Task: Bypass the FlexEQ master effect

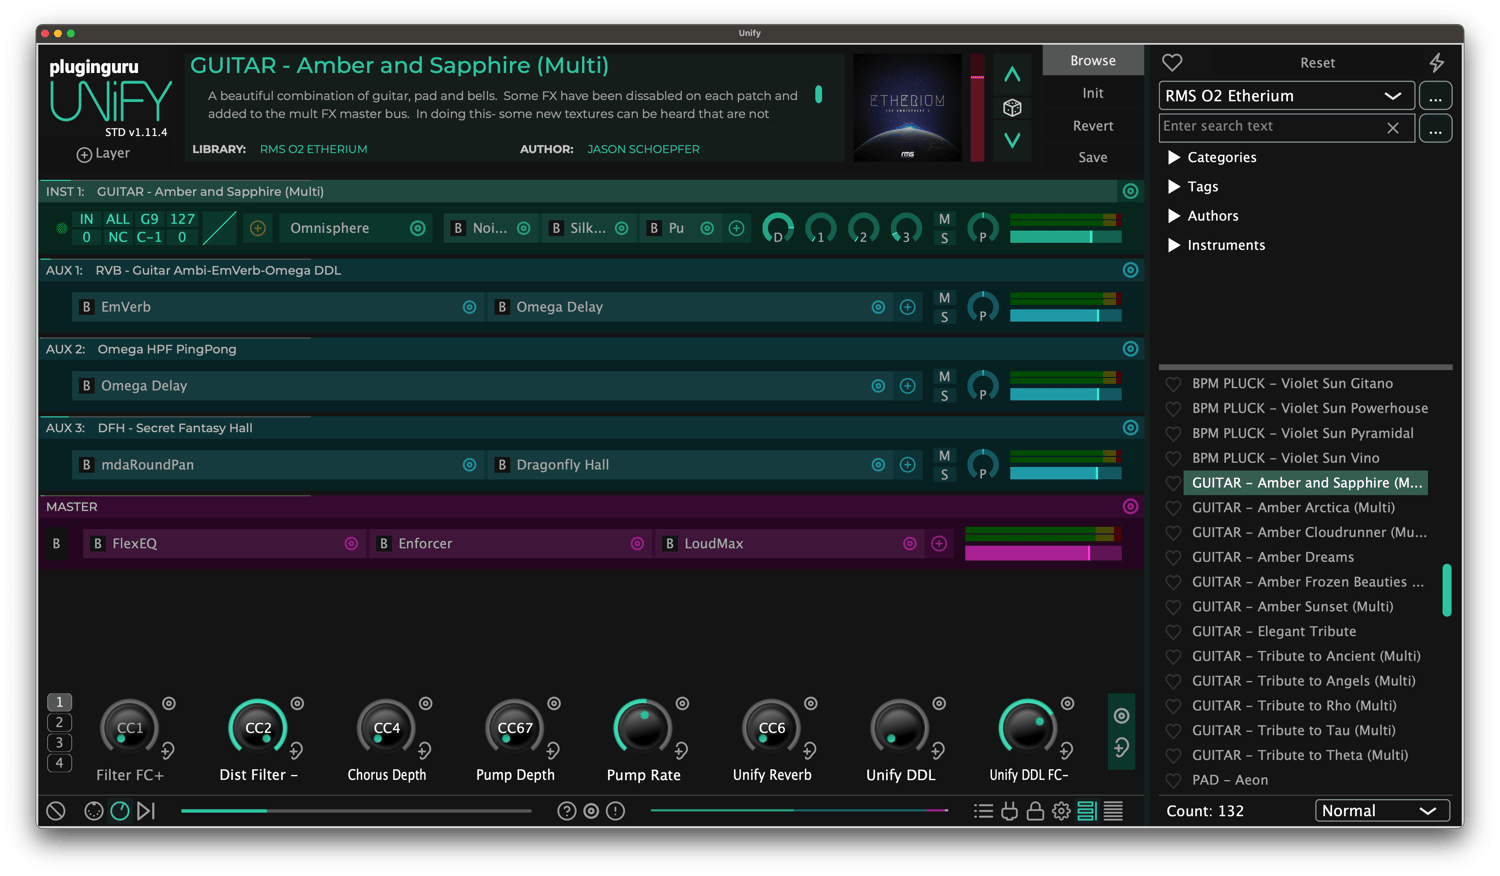Action: tap(98, 544)
